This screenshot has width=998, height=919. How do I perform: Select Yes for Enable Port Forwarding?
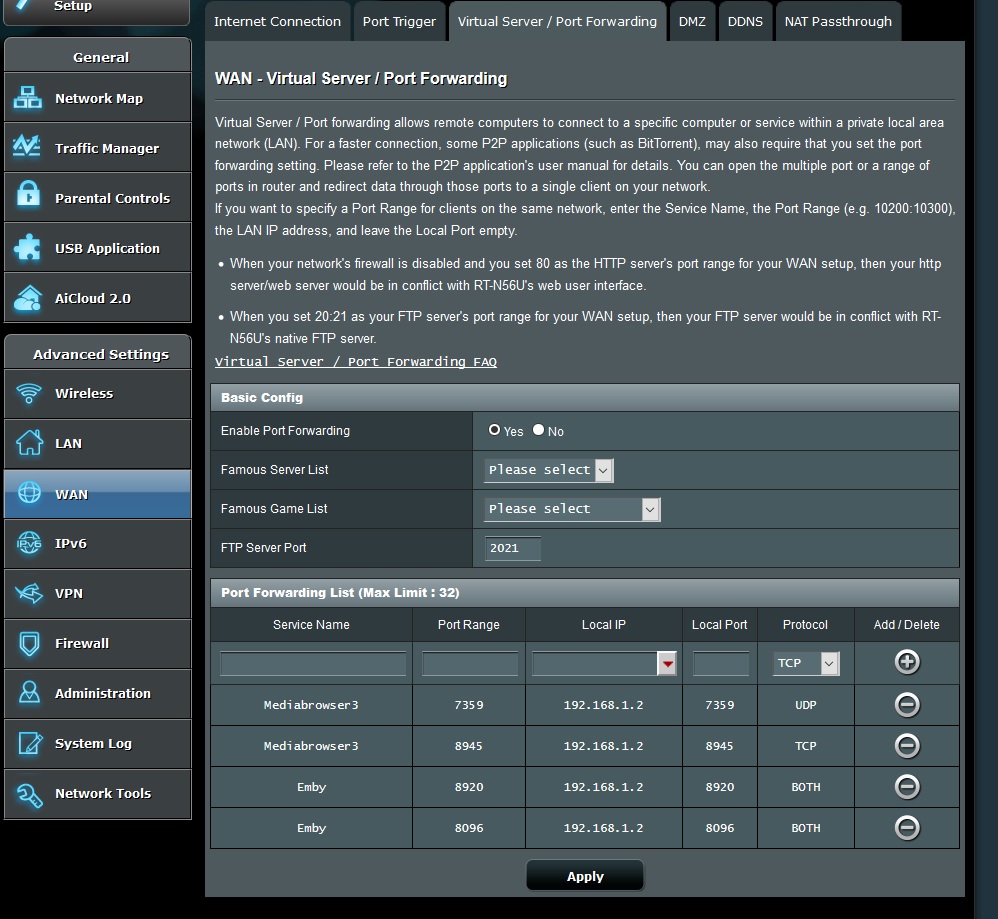[x=494, y=430]
